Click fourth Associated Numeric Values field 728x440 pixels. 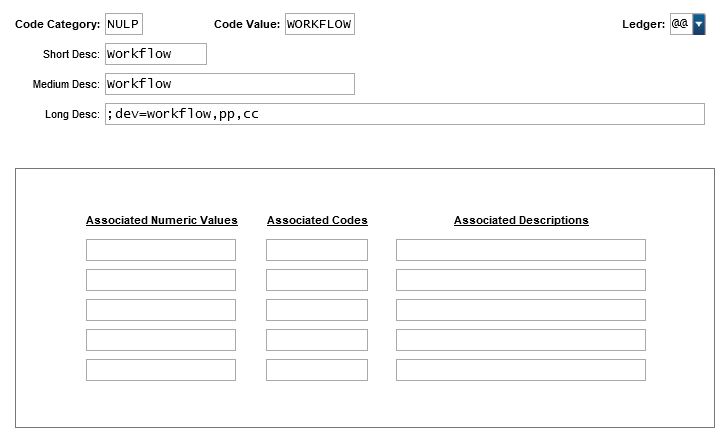[161, 340]
